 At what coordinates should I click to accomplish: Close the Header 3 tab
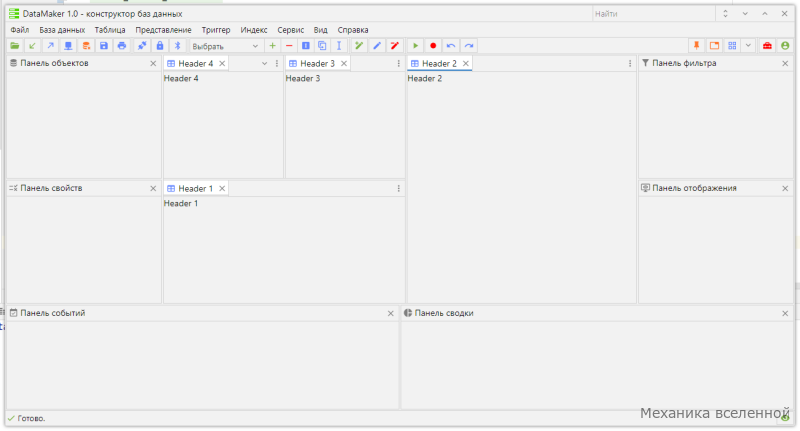[344, 64]
